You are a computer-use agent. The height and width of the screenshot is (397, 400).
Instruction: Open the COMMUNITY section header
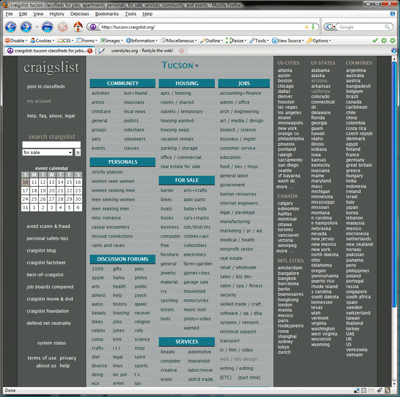[122, 83]
